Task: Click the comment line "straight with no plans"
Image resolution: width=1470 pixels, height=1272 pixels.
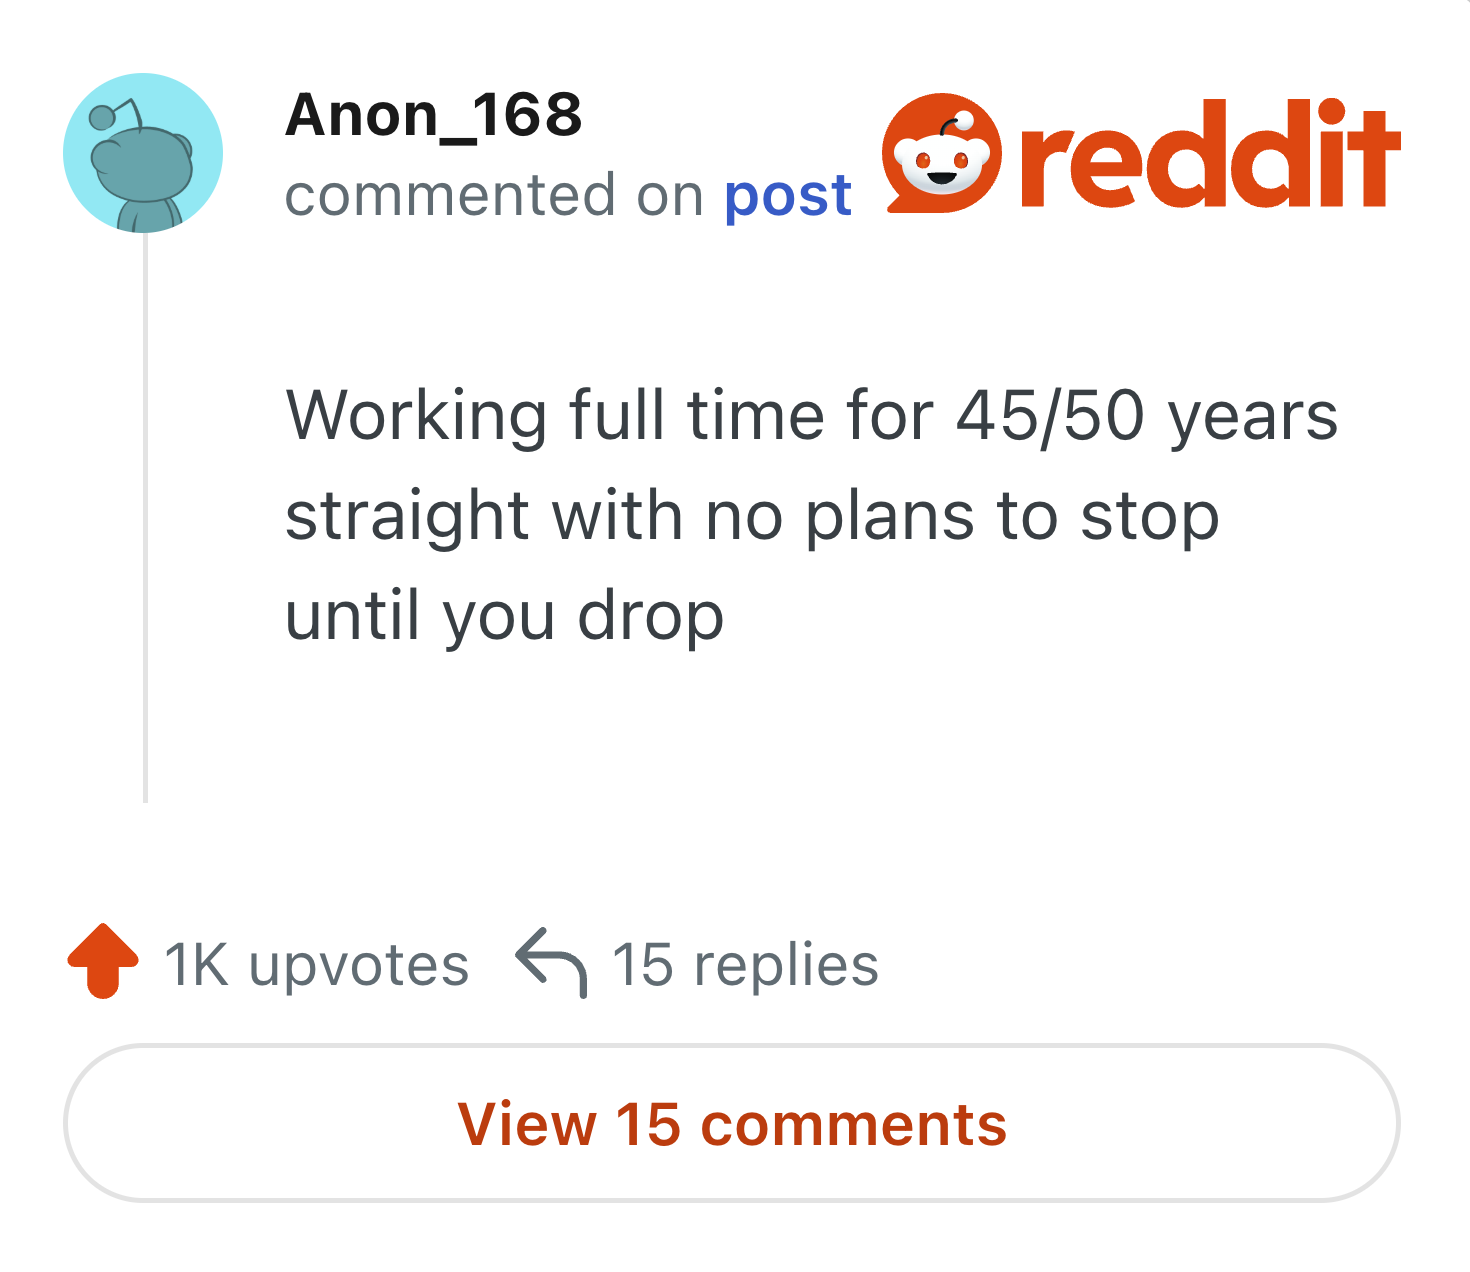Action: (753, 516)
